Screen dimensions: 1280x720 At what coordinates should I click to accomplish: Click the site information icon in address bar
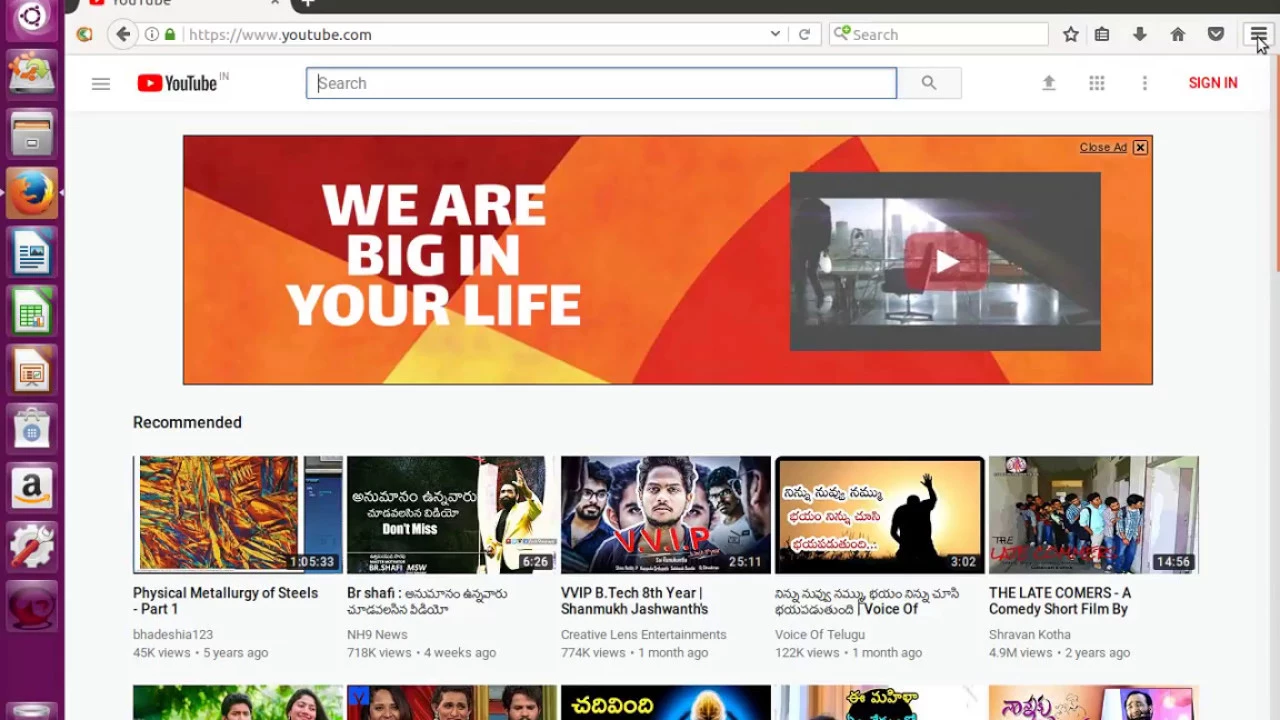pos(151,34)
